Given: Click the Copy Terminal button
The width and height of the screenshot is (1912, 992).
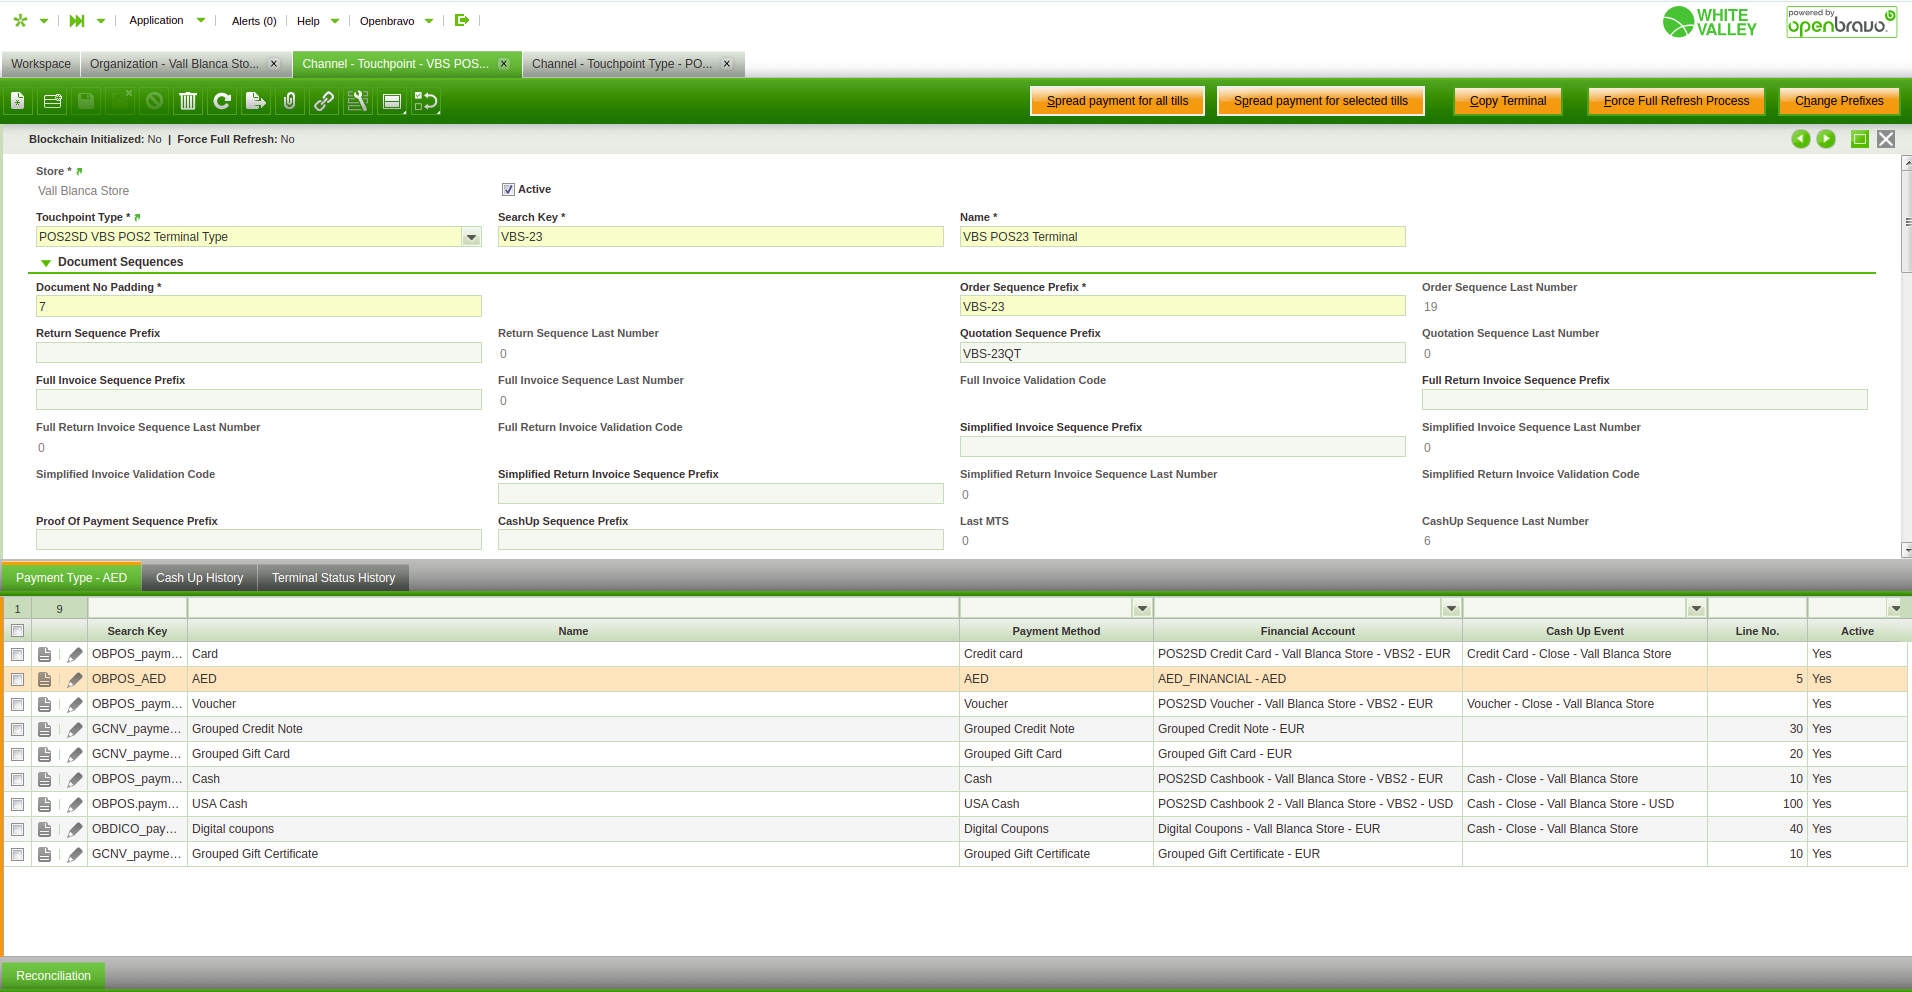Looking at the screenshot, I should [x=1507, y=101].
